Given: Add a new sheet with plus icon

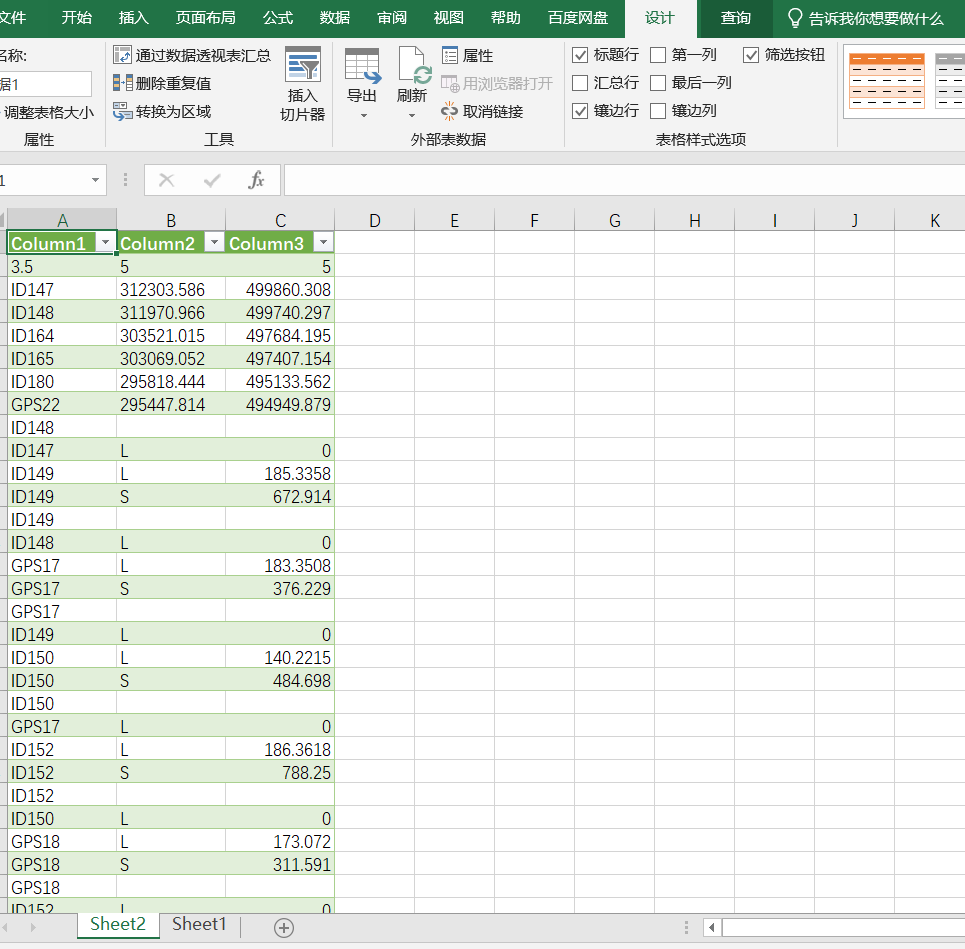Looking at the screenshot, I should pyautogui.click(x=284, y=928).
